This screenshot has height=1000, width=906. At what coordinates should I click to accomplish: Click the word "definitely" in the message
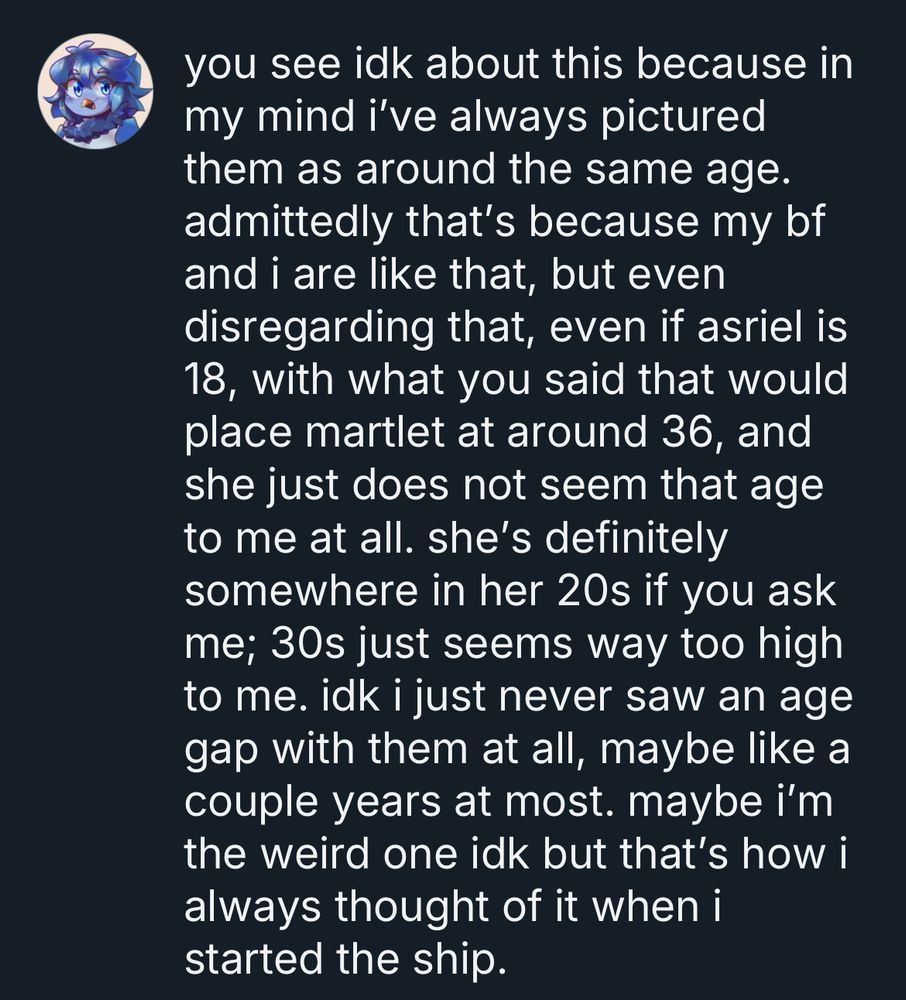(636, 540)
